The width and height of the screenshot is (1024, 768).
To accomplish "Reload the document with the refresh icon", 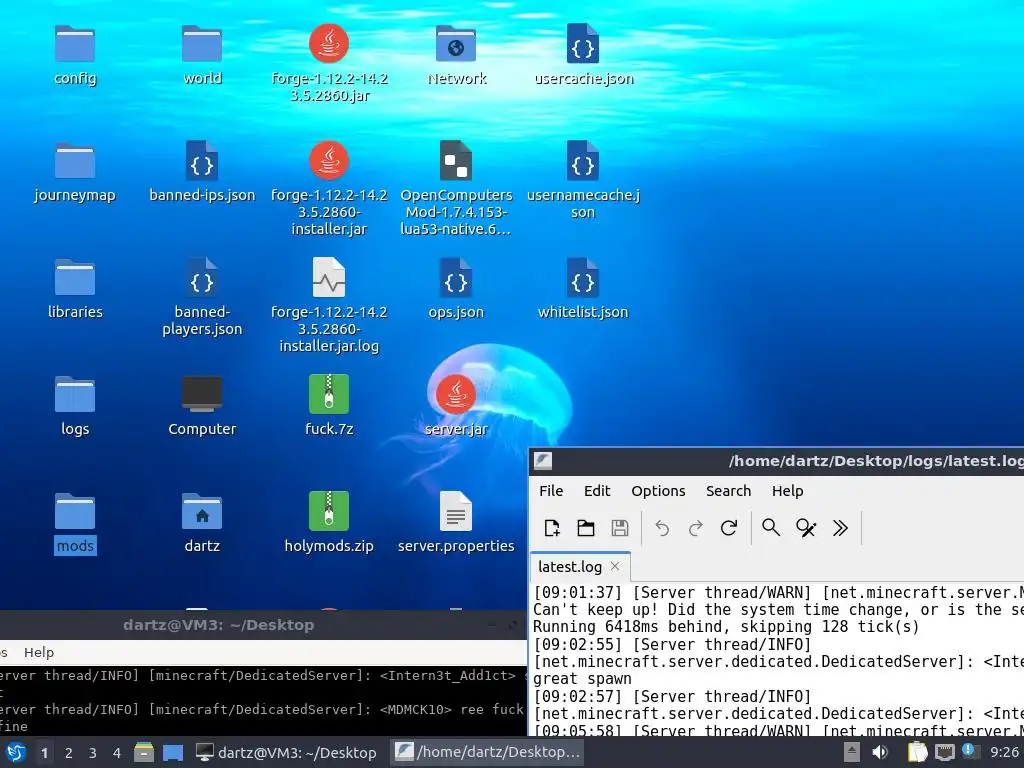I will click(729, 528).
